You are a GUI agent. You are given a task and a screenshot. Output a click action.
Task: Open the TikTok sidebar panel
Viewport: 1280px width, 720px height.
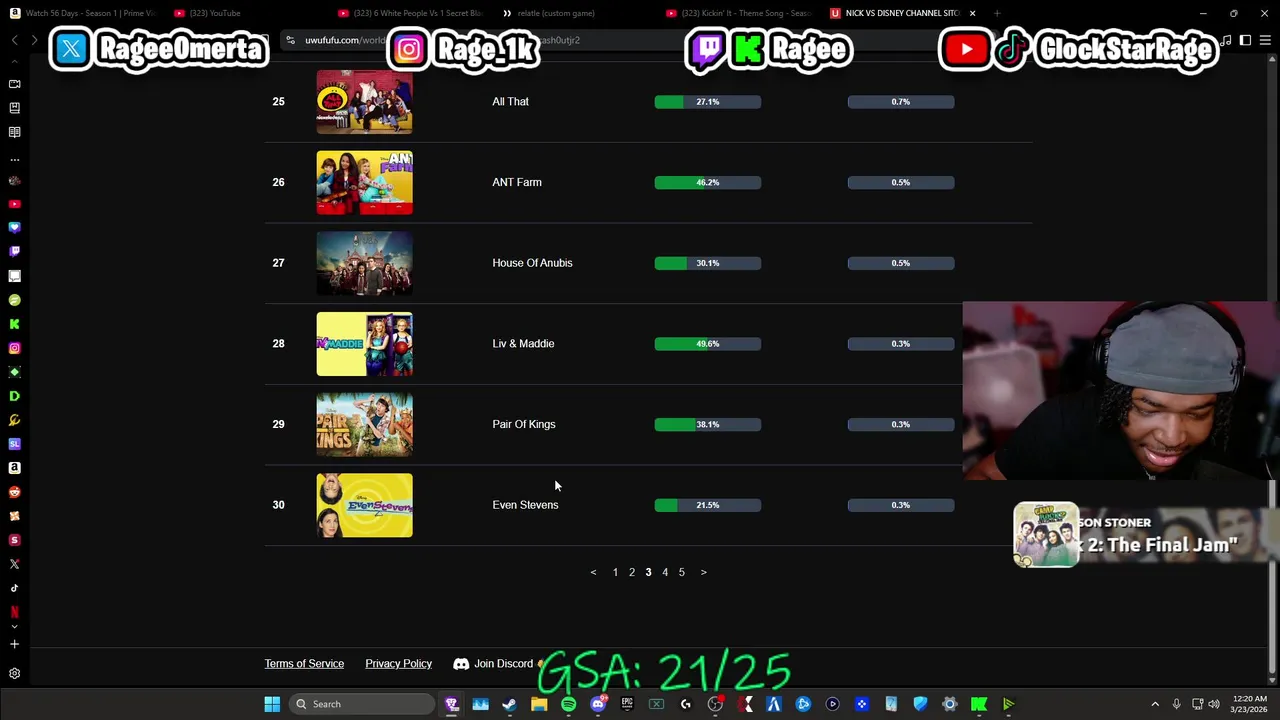pyautogui.click(x=14, y=588)
